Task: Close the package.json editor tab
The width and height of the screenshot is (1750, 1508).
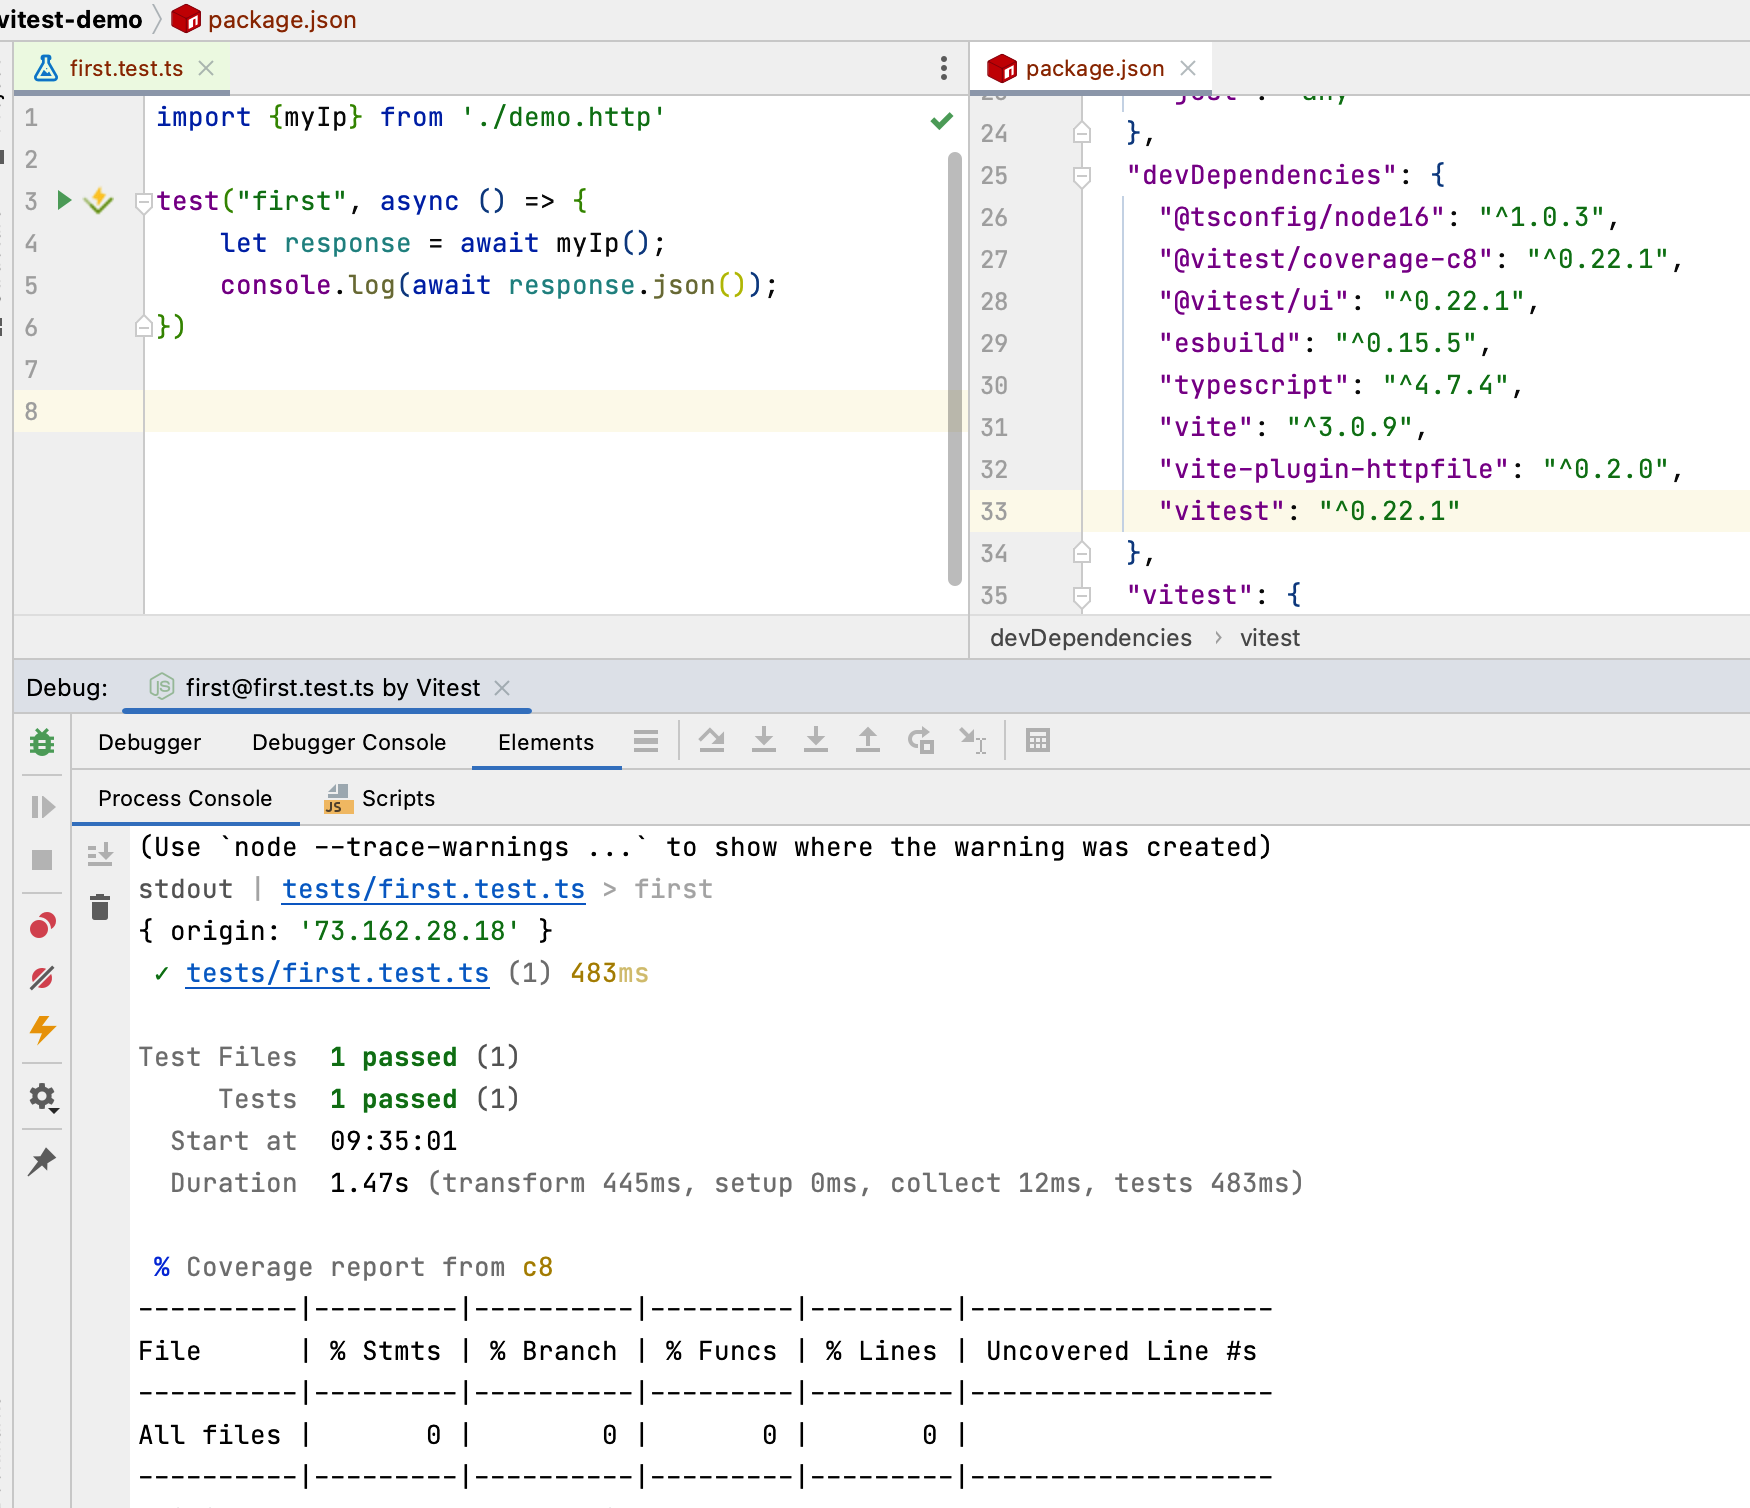Action: point(1188,68)
